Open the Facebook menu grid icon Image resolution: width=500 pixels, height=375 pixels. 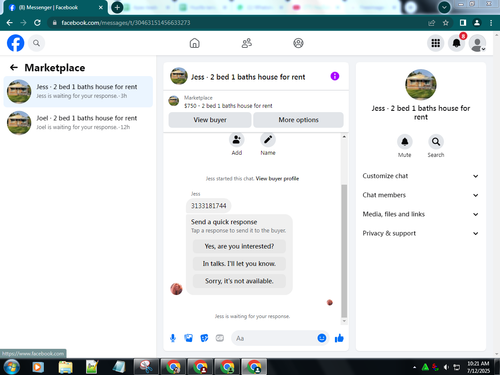coord(435,43)
